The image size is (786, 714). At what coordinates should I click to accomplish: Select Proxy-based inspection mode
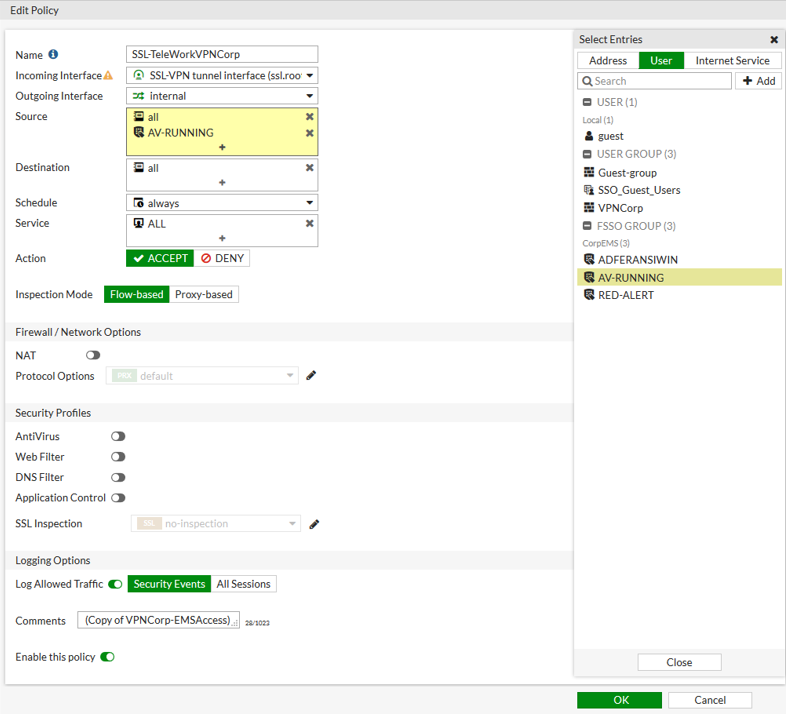[x=204, y=294]
